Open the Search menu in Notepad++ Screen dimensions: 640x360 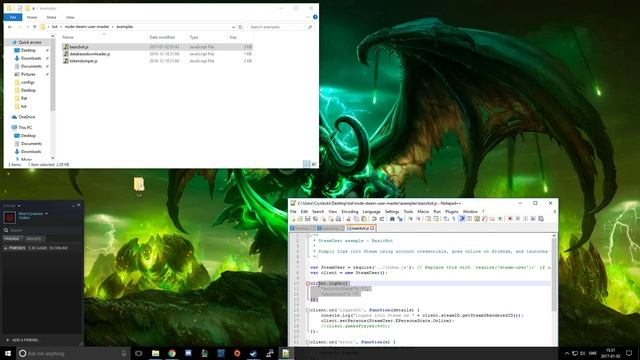tap(318, 211)
